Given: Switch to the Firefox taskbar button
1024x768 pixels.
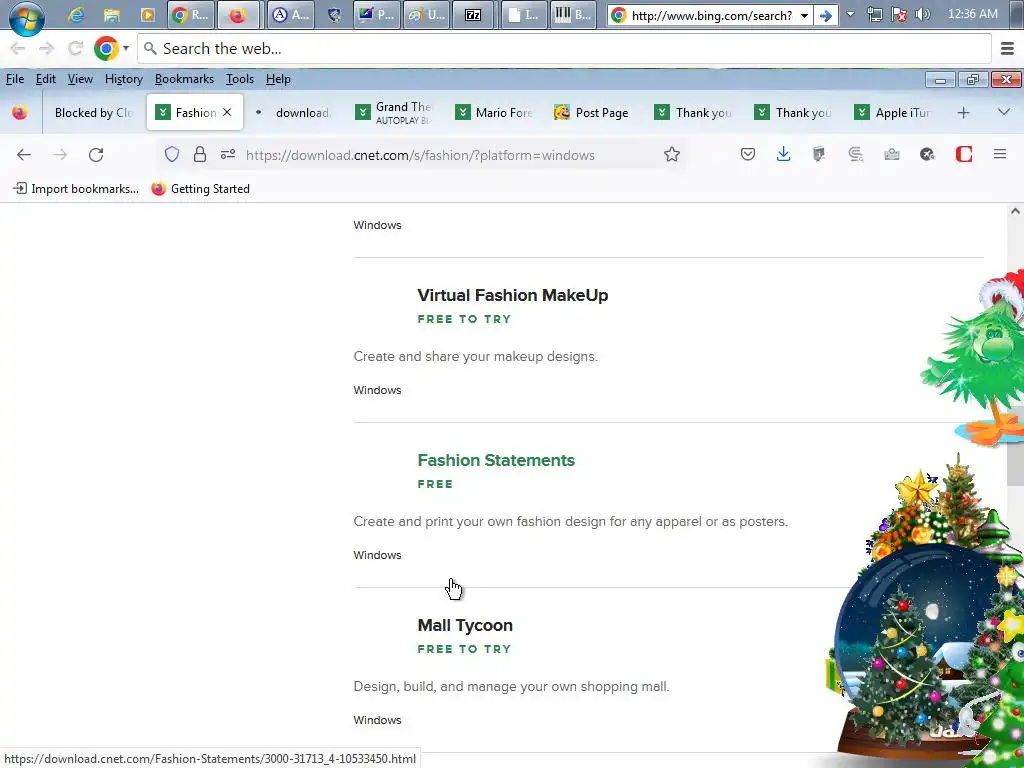Looking at the screenshot, I should 238,15.
